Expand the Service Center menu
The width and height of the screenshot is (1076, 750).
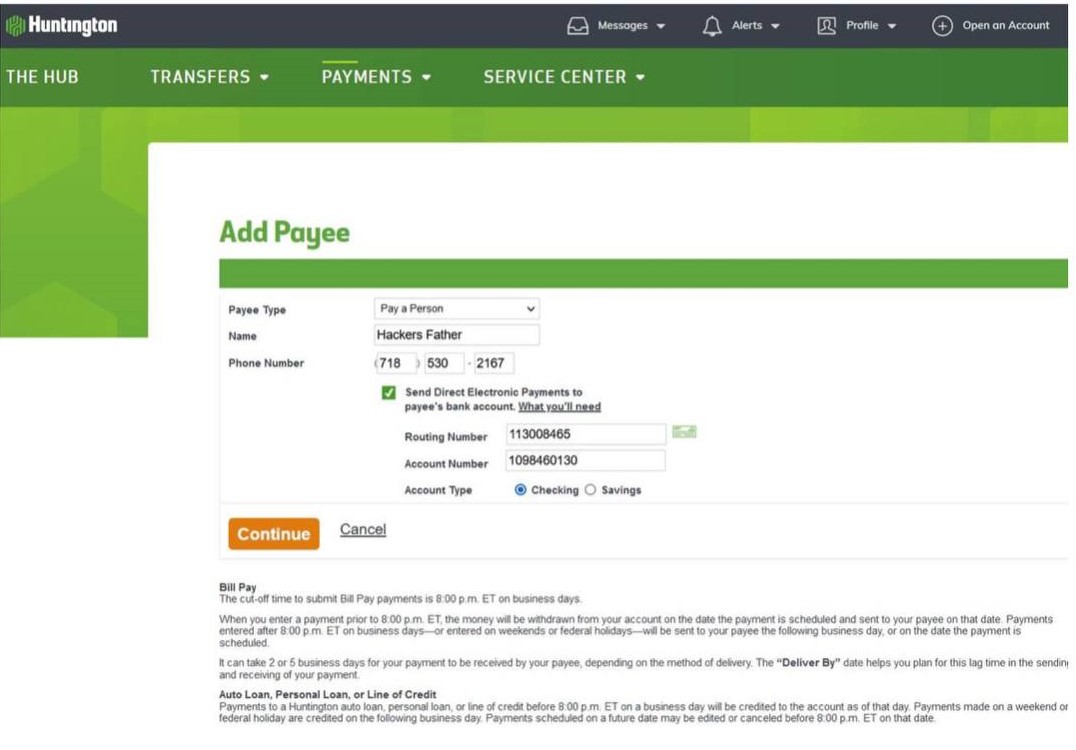coord(564,77)
